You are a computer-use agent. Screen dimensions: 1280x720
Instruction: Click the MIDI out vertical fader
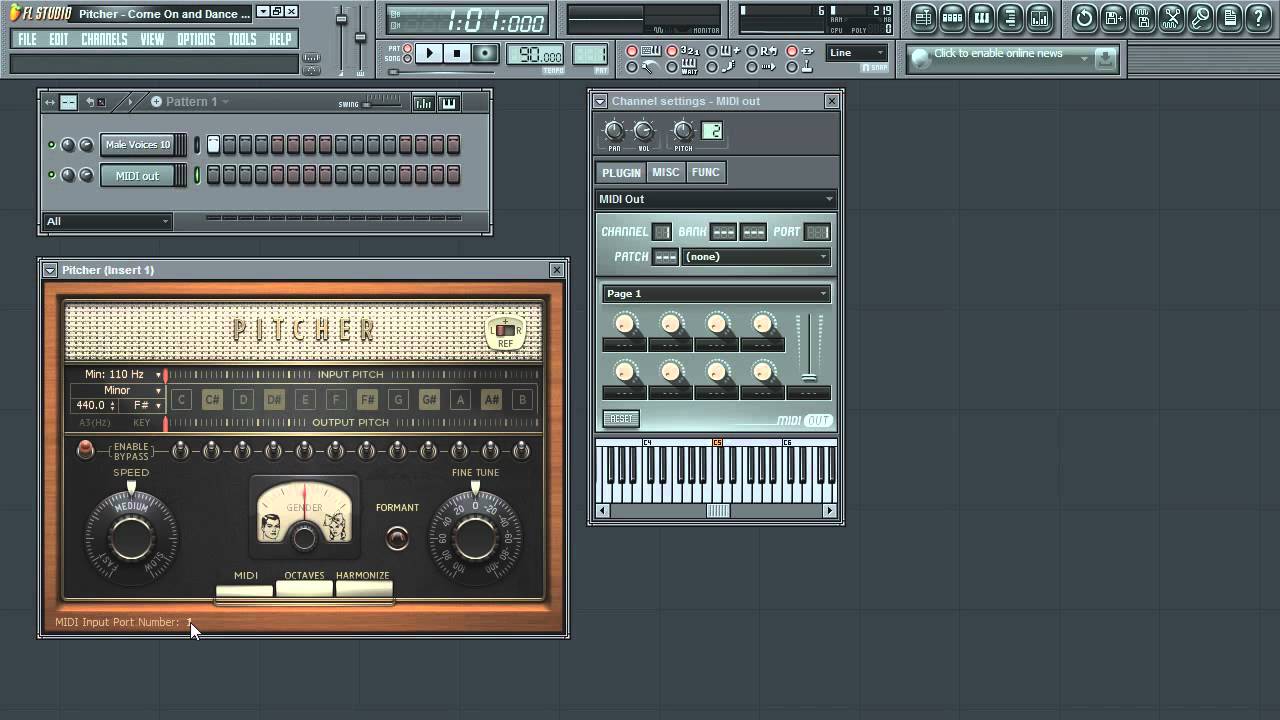809,349
